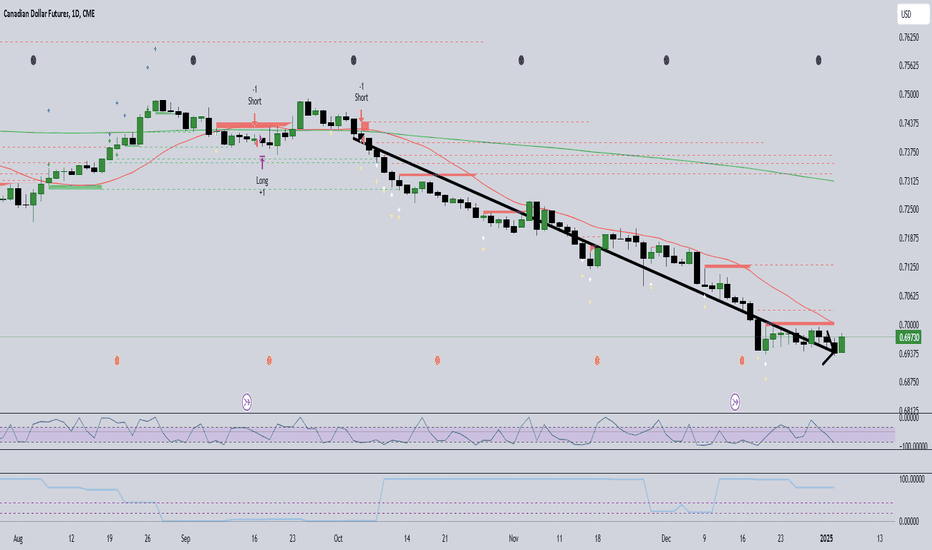Click the Dec label on the time axis
Viewport: 932px width, 550px height.
(666, 539)
